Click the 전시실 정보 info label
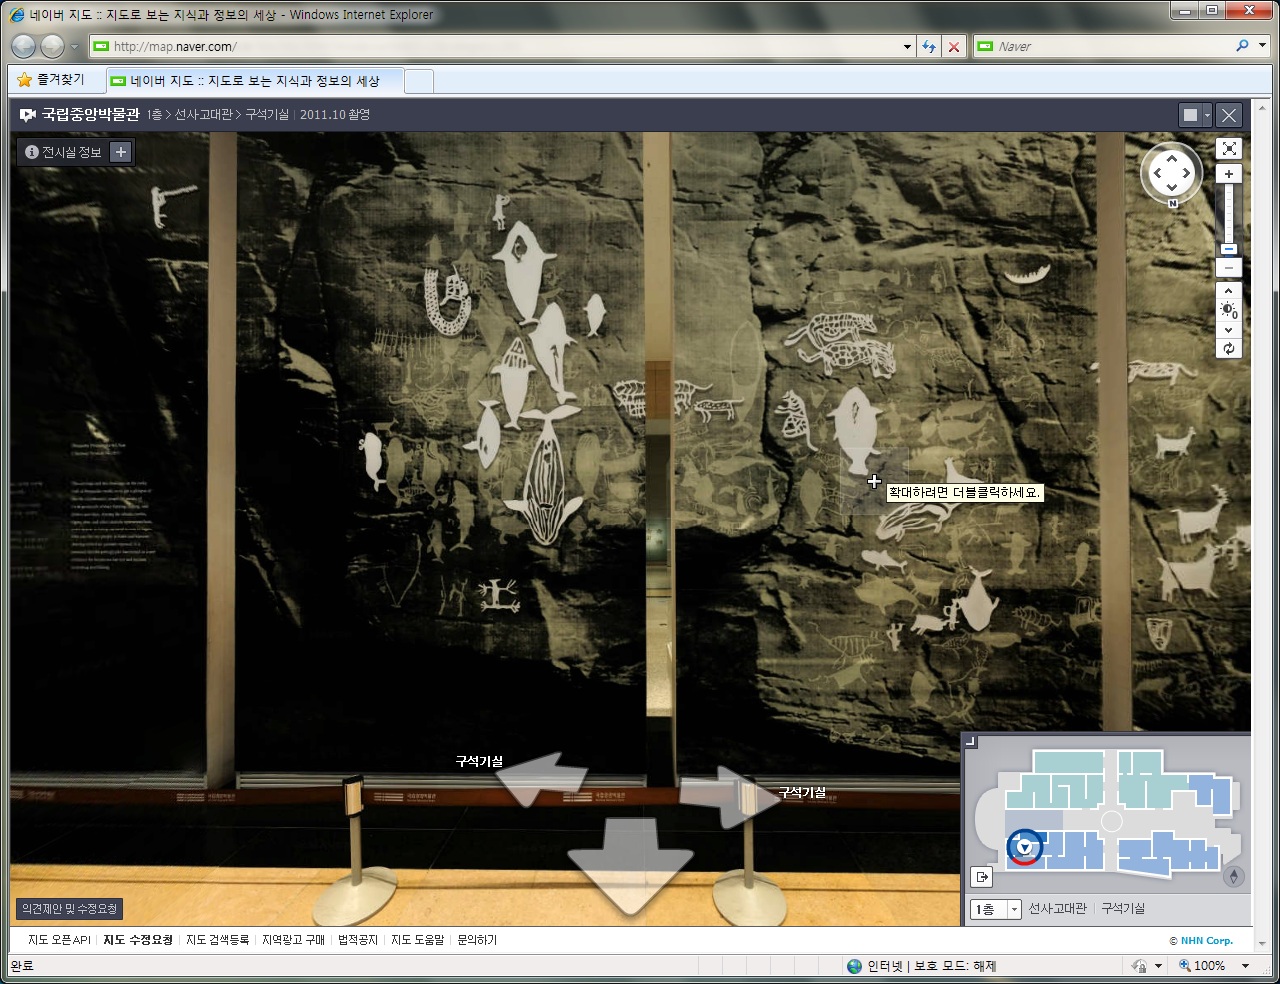 click(x=63, y=152)
